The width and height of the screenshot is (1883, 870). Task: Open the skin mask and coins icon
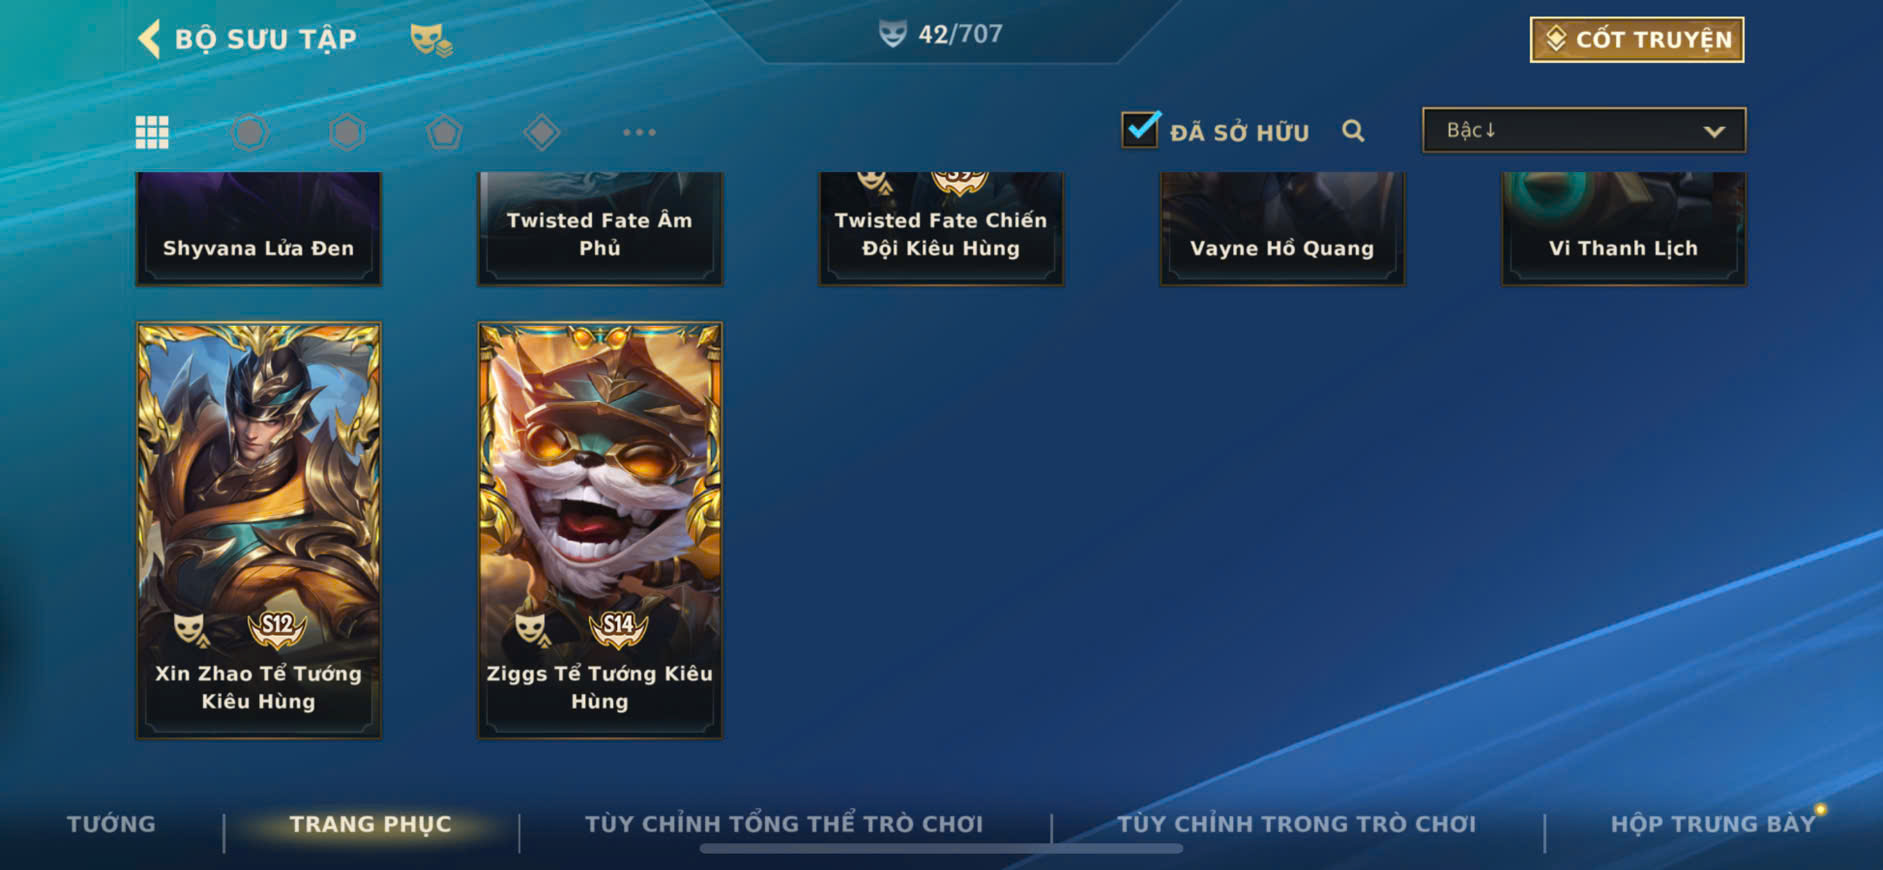(x=431, y=40)
